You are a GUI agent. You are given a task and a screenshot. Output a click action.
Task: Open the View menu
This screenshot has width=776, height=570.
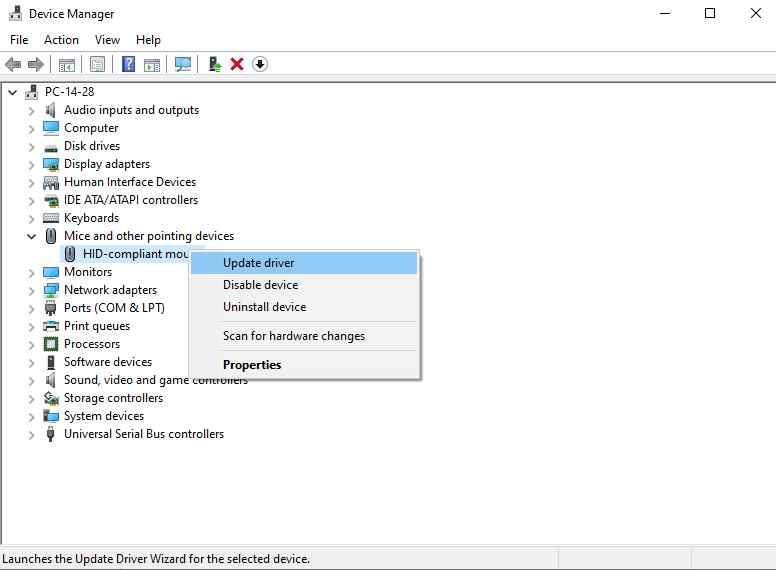pos(107,40)
